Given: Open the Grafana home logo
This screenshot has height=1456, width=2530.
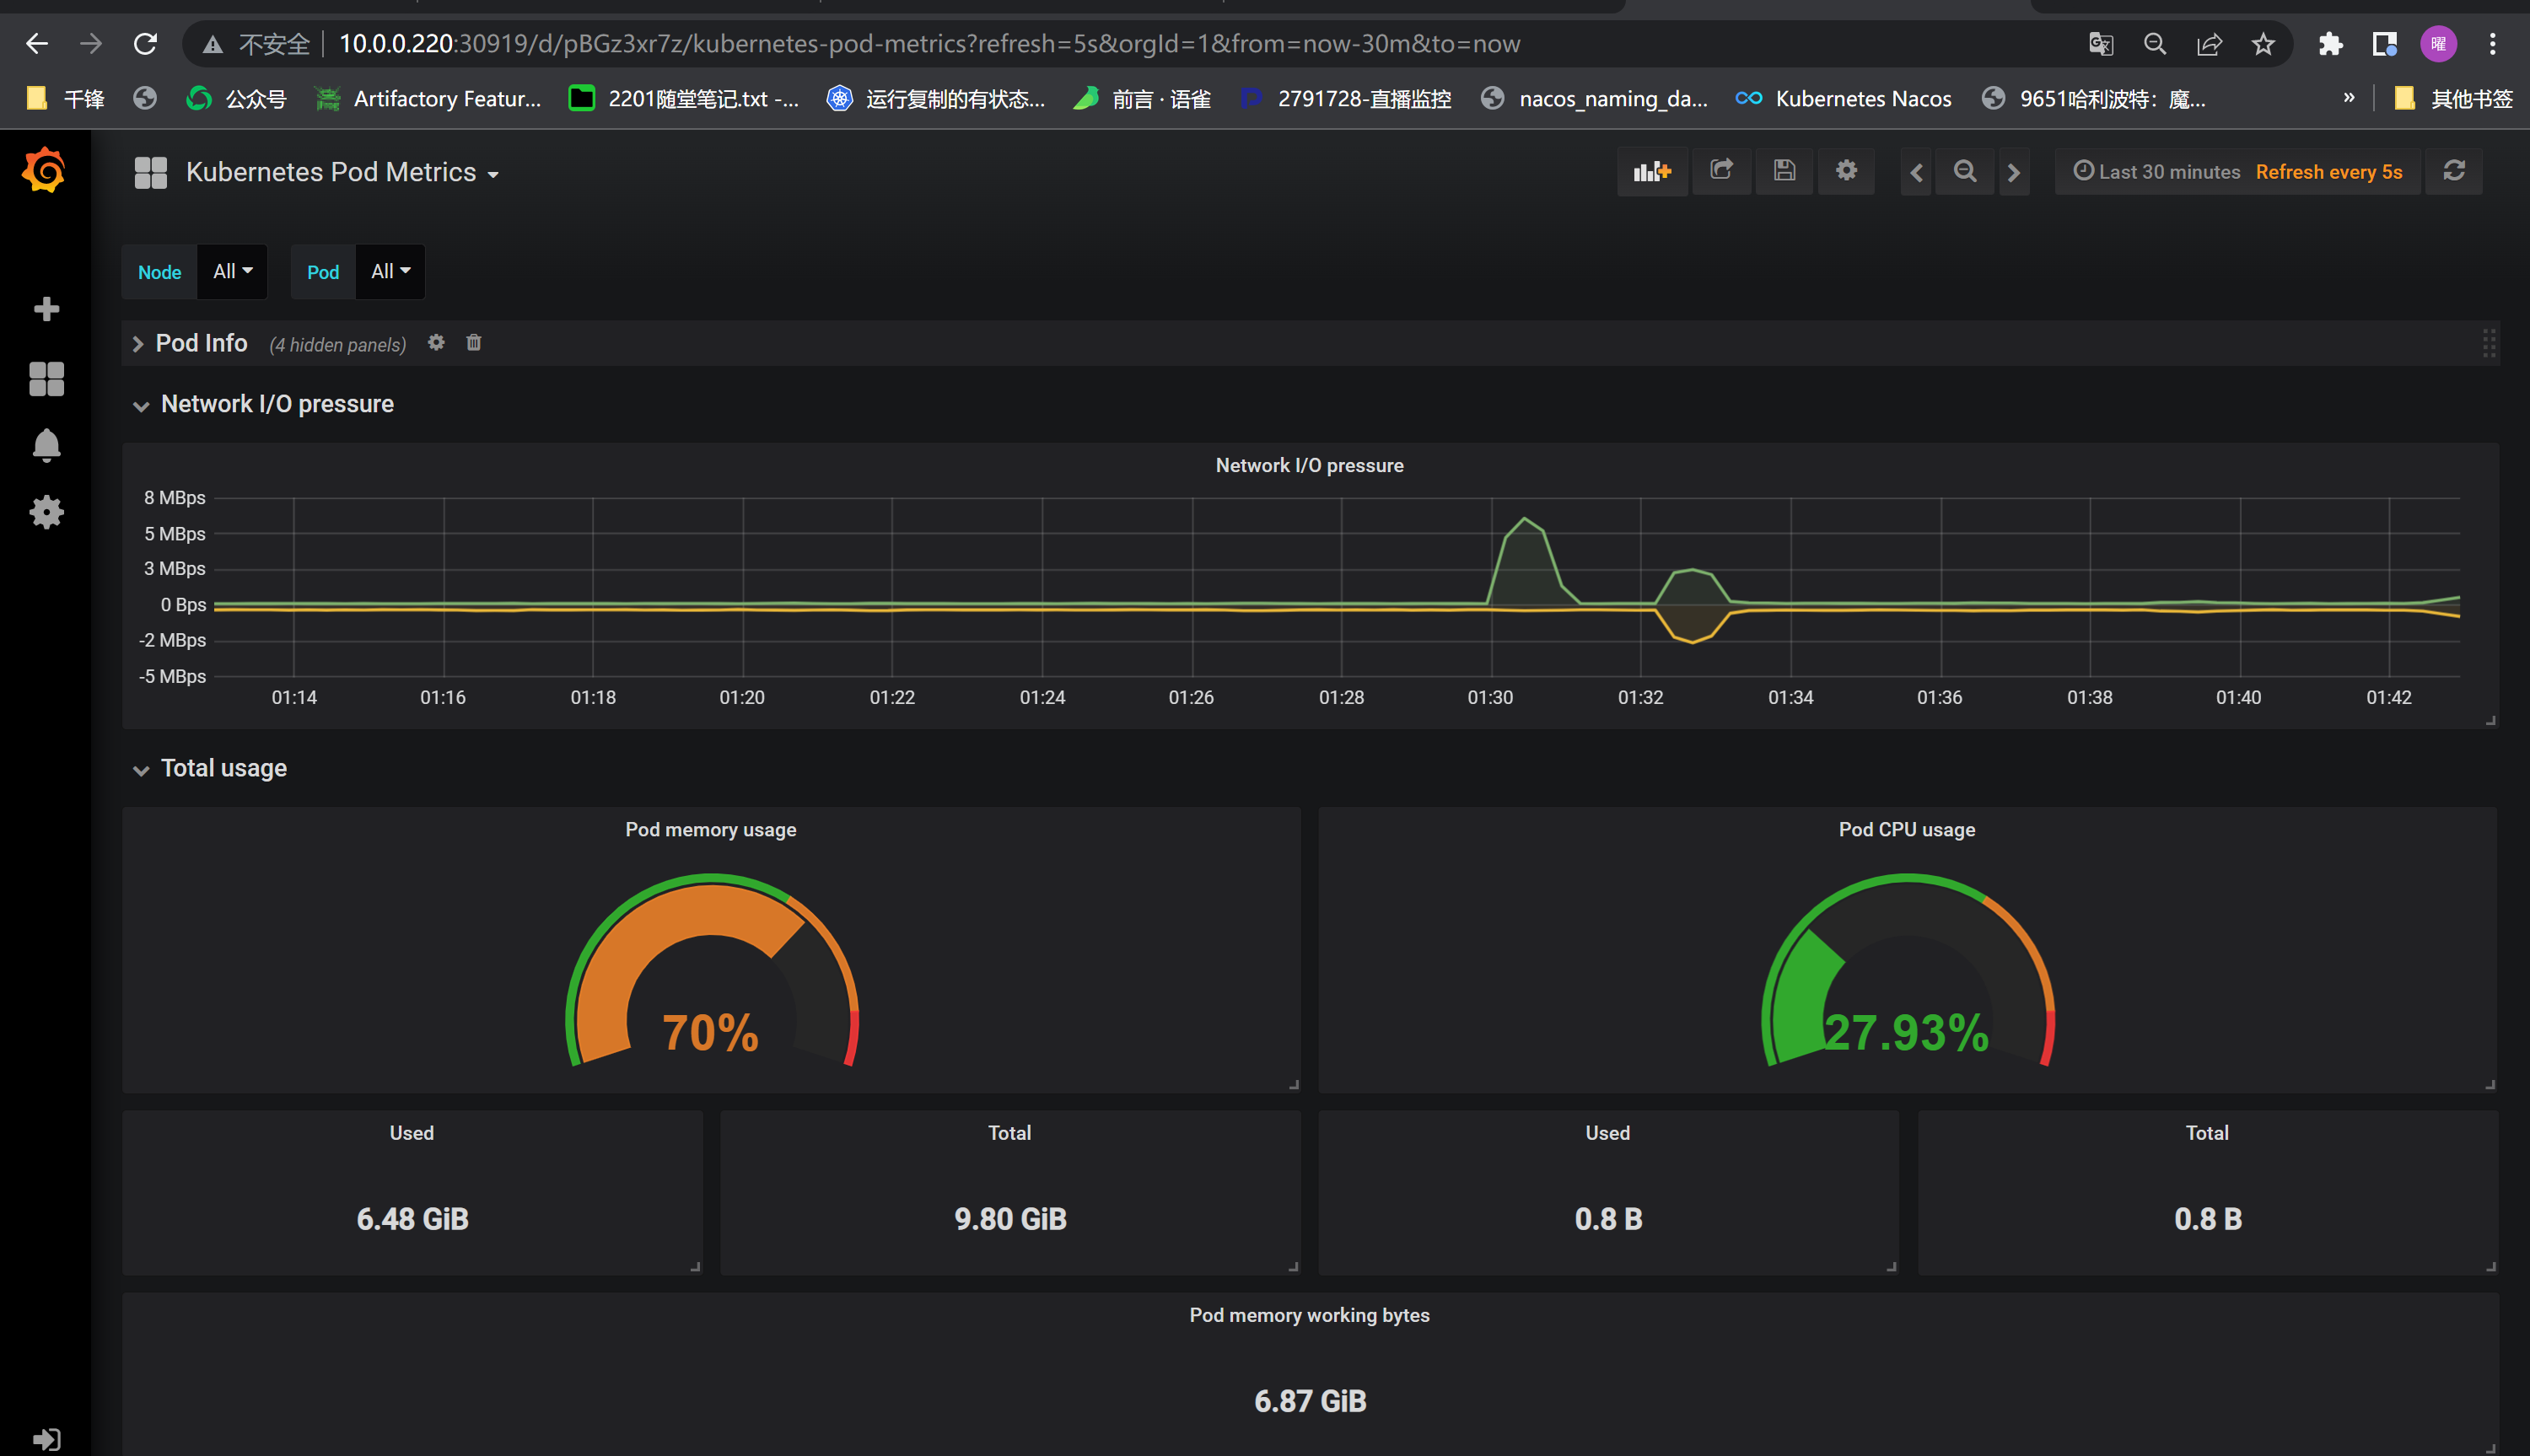Looking at the screenshot, I should coord(44,171).
